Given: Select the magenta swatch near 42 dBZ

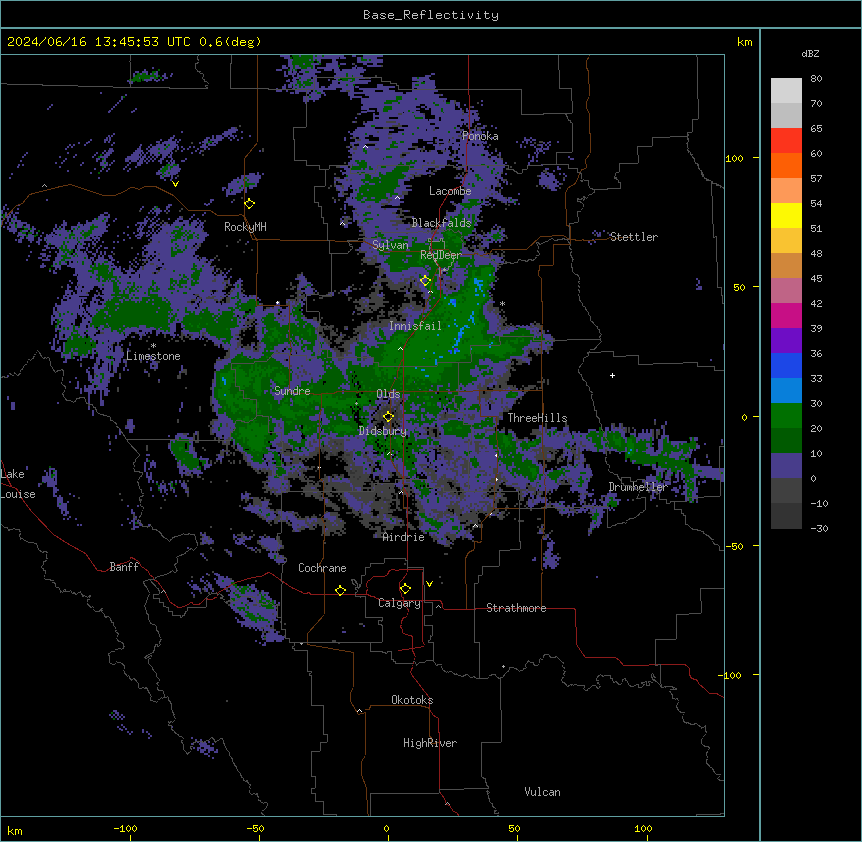Looking at the screenshot, I should pos(786,315).
